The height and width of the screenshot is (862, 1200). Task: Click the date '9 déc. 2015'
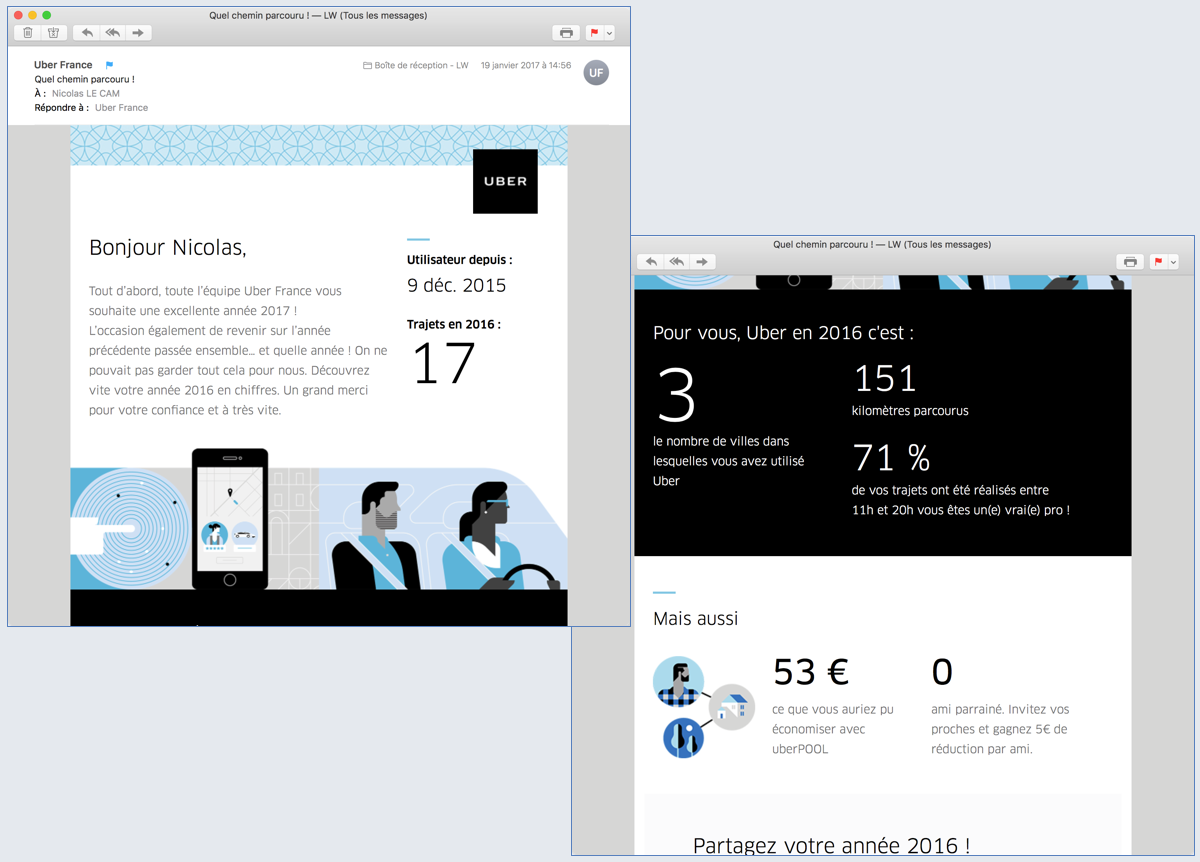pyautogui.click(x=457, y=285)
